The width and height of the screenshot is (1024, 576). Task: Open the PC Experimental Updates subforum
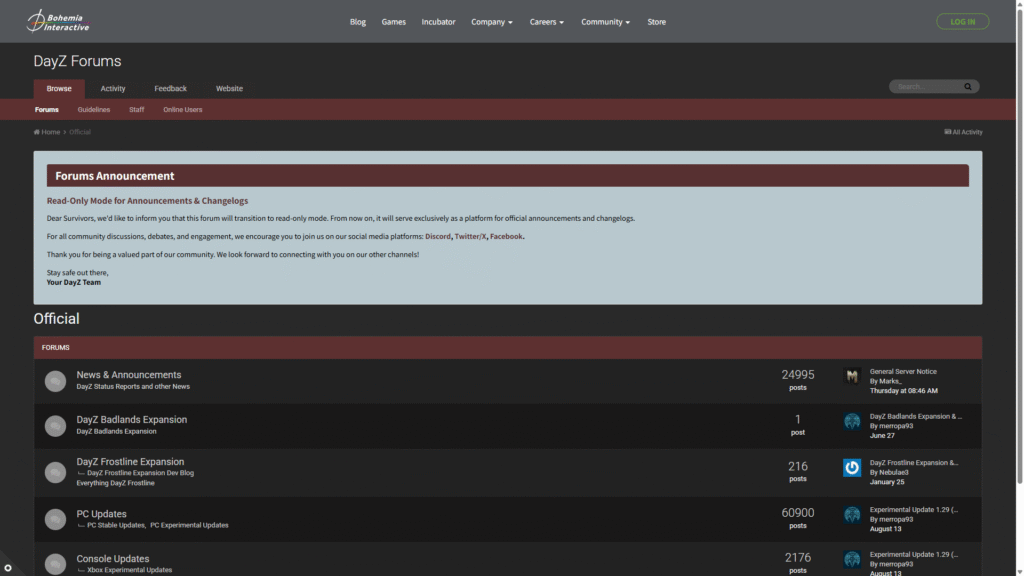click(189, 525)
